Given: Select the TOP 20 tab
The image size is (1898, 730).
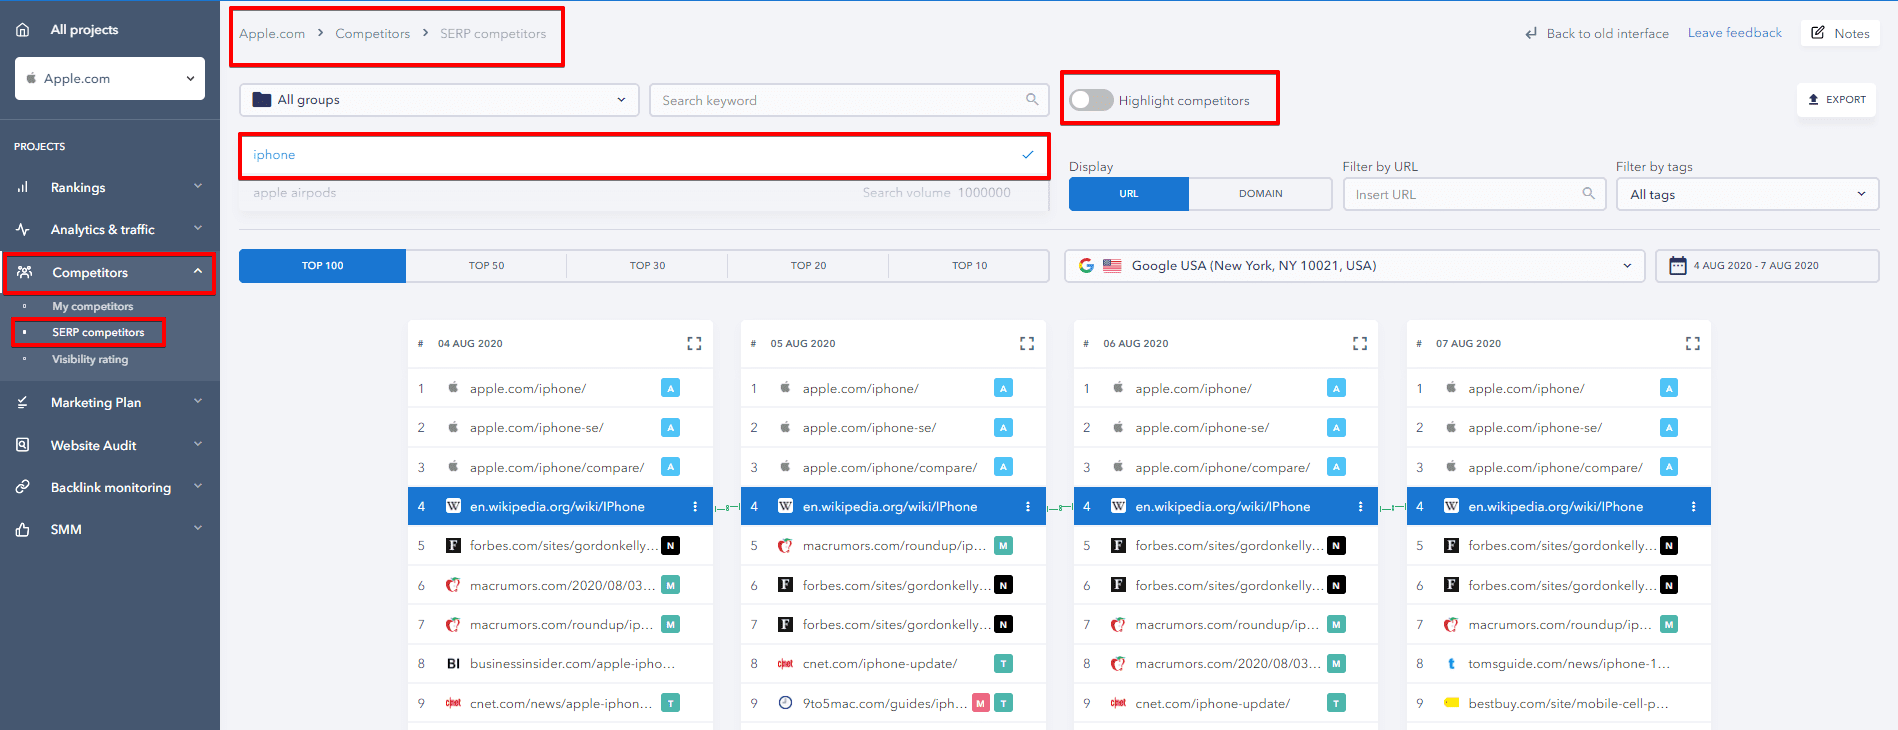Looking at the screenshot, I should coord(809,266).
